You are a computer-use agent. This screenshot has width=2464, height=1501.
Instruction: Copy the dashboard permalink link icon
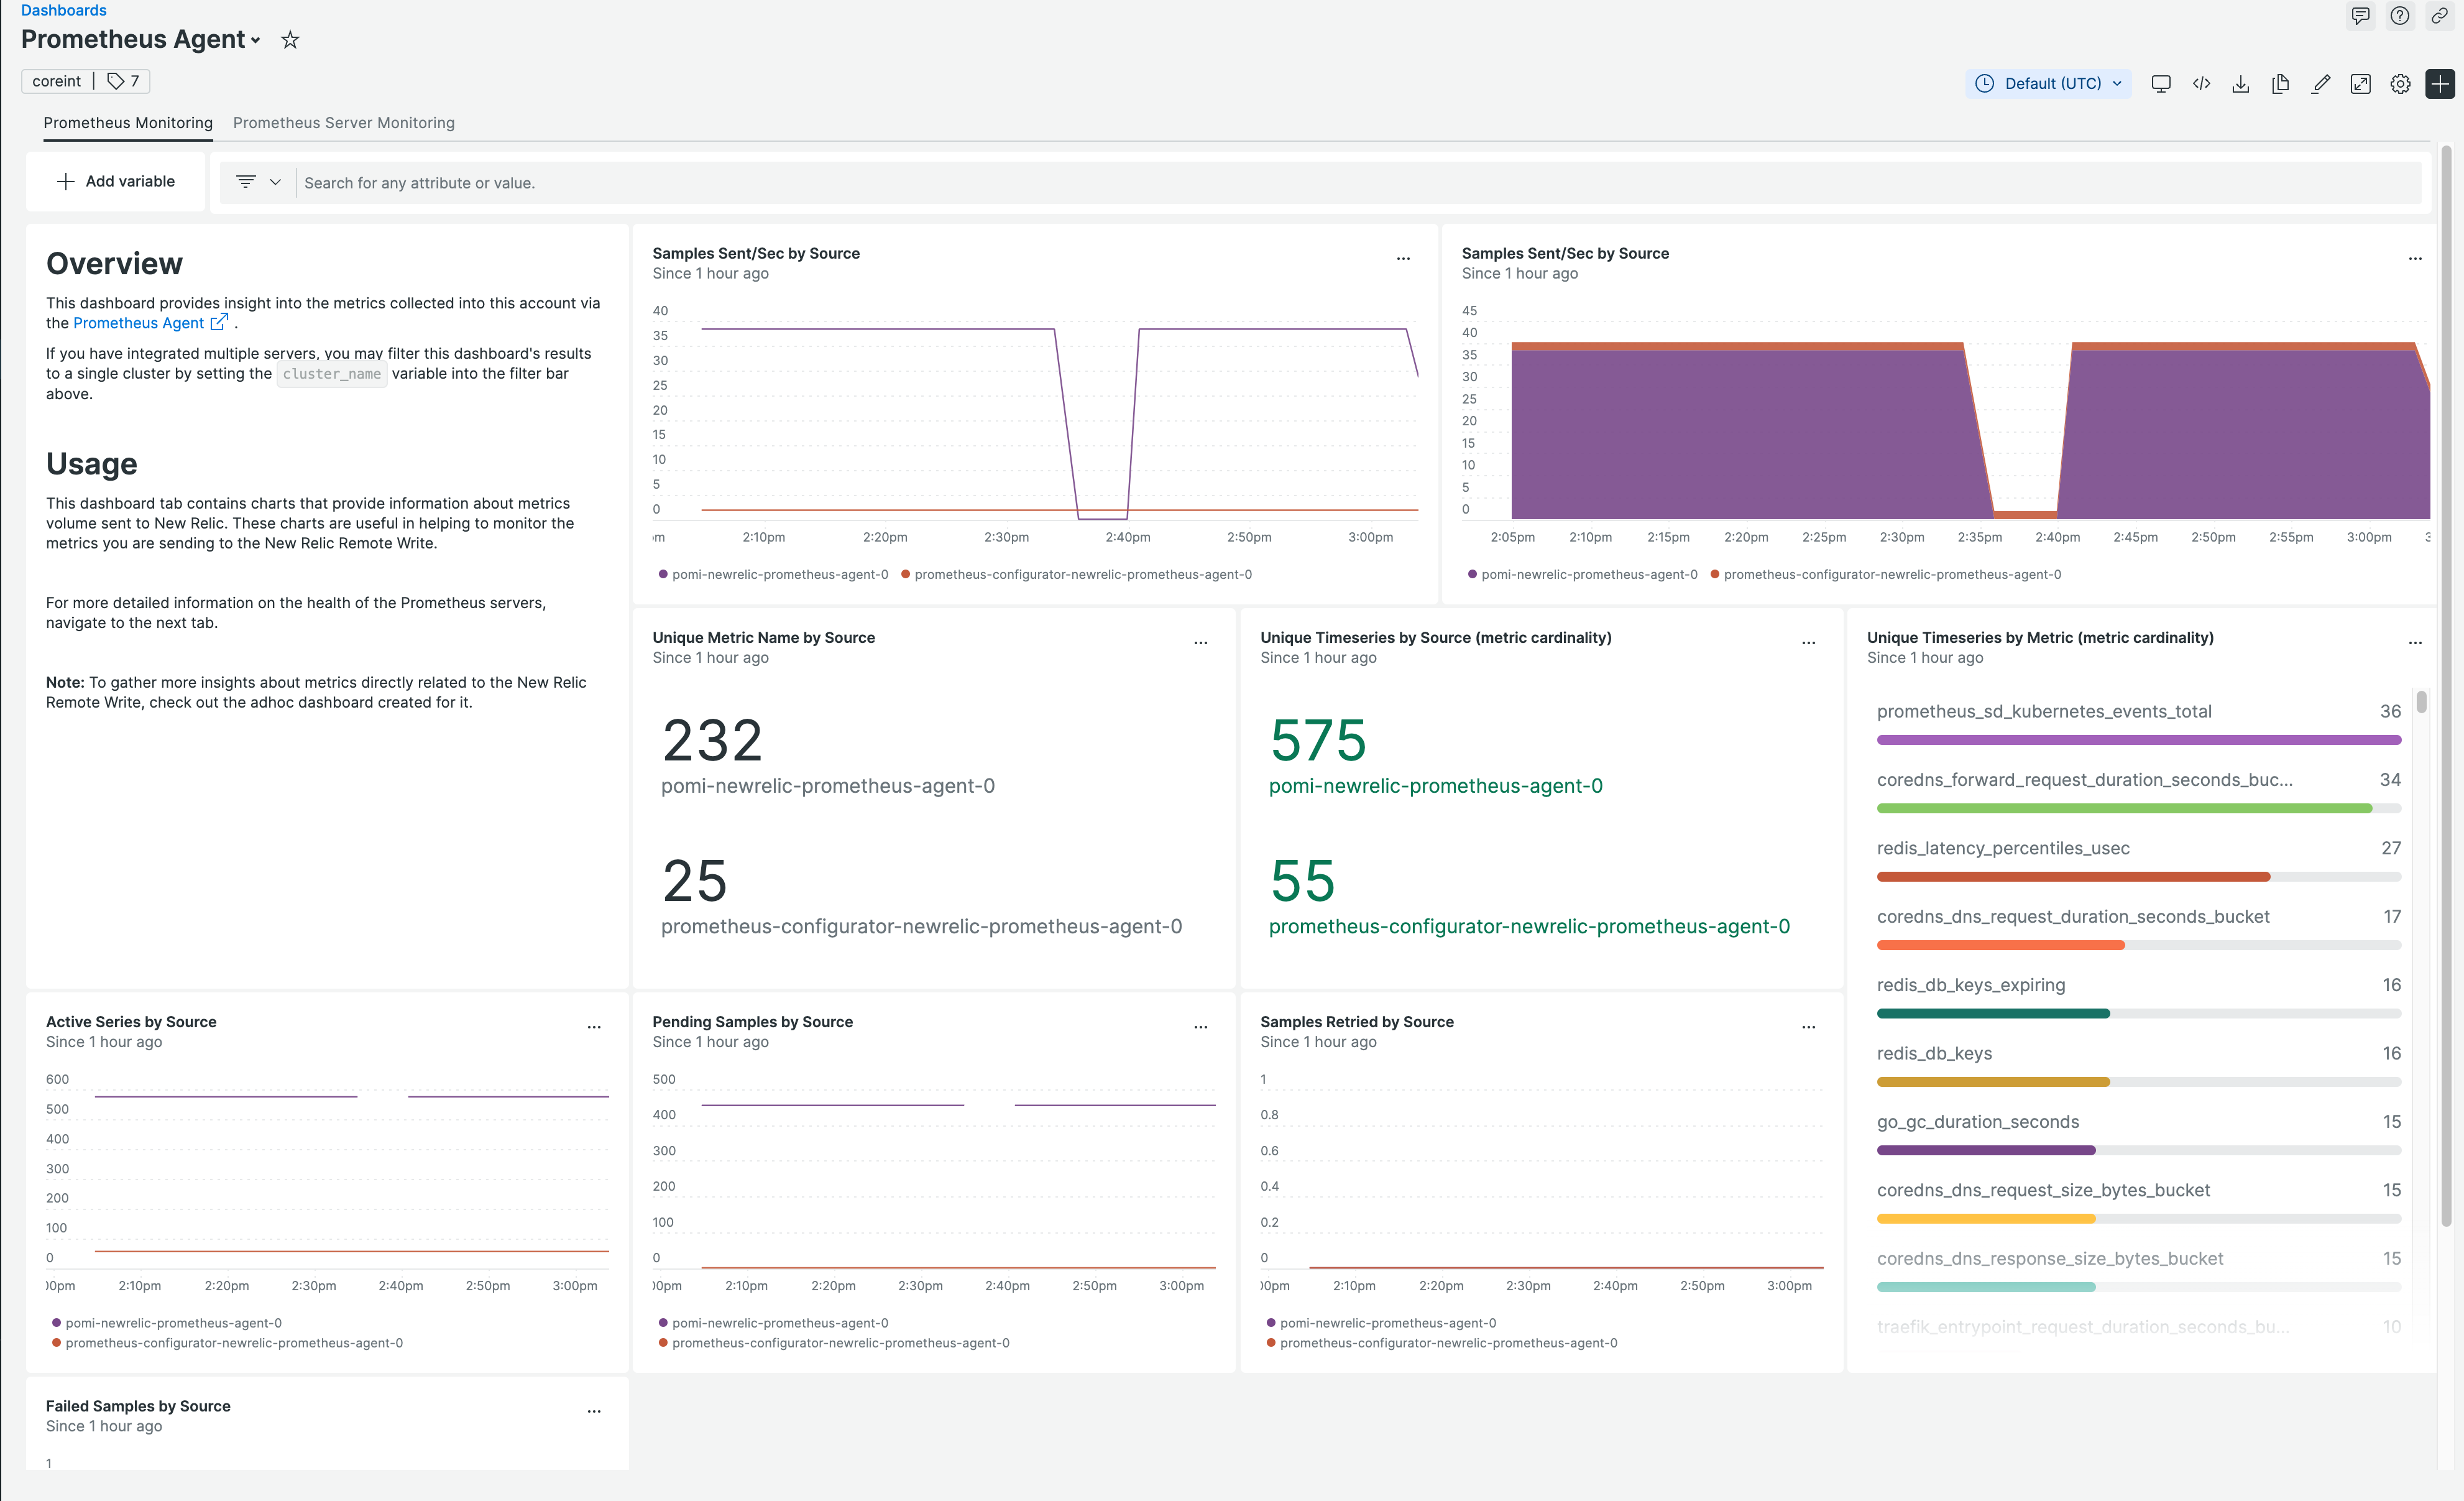click(2440, 16)
